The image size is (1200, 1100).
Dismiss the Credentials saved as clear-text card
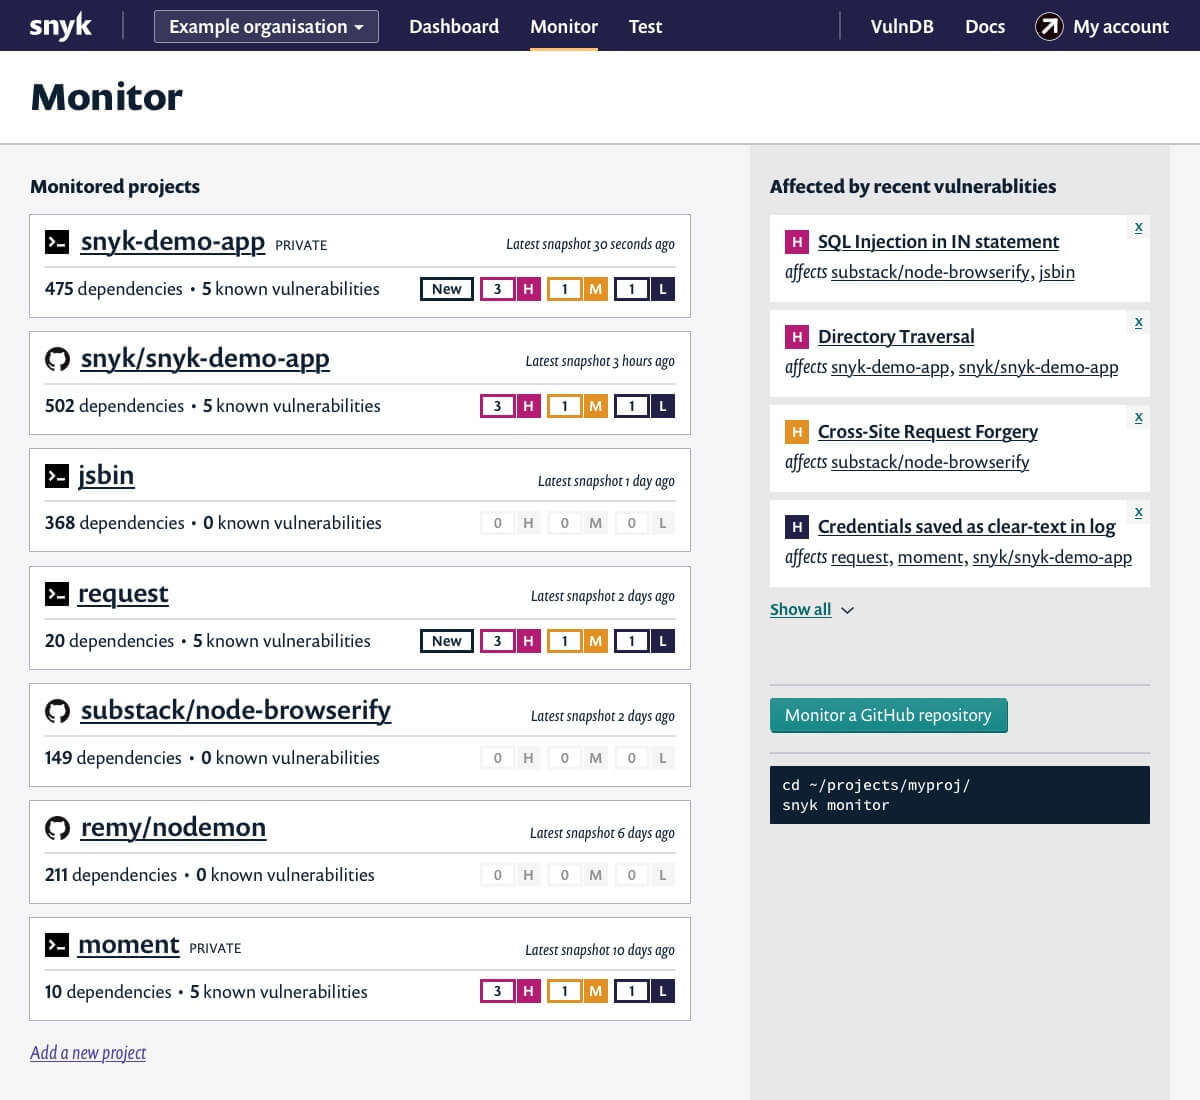coord(1138,512)
